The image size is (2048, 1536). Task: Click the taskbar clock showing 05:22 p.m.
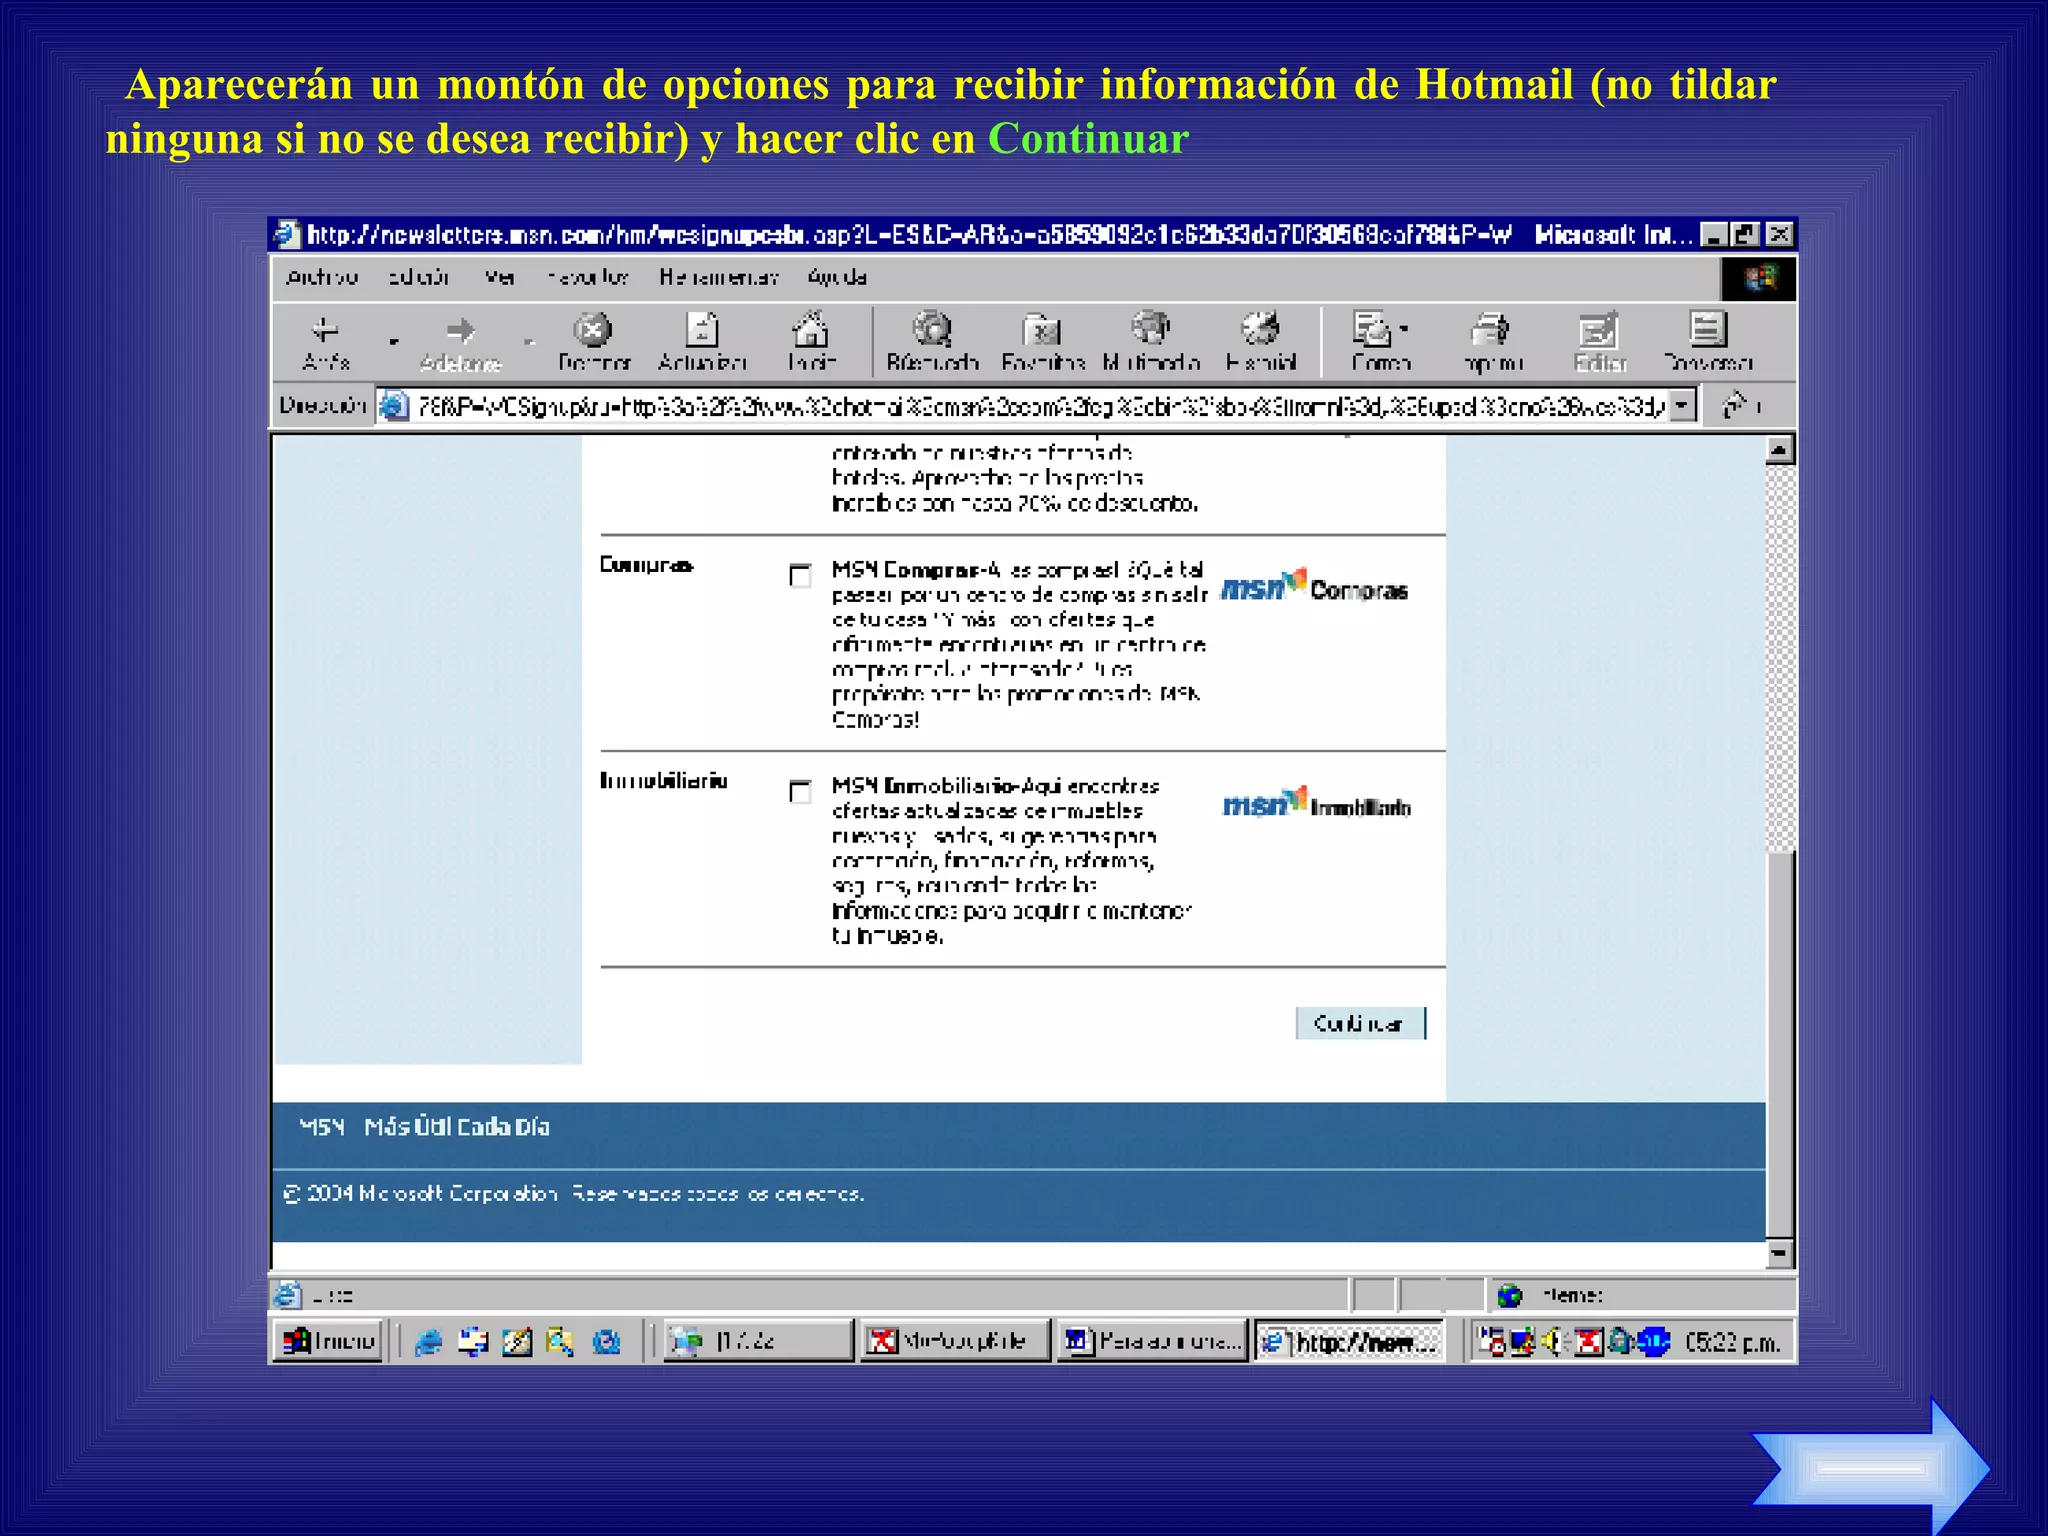tap(1732, 1342)
